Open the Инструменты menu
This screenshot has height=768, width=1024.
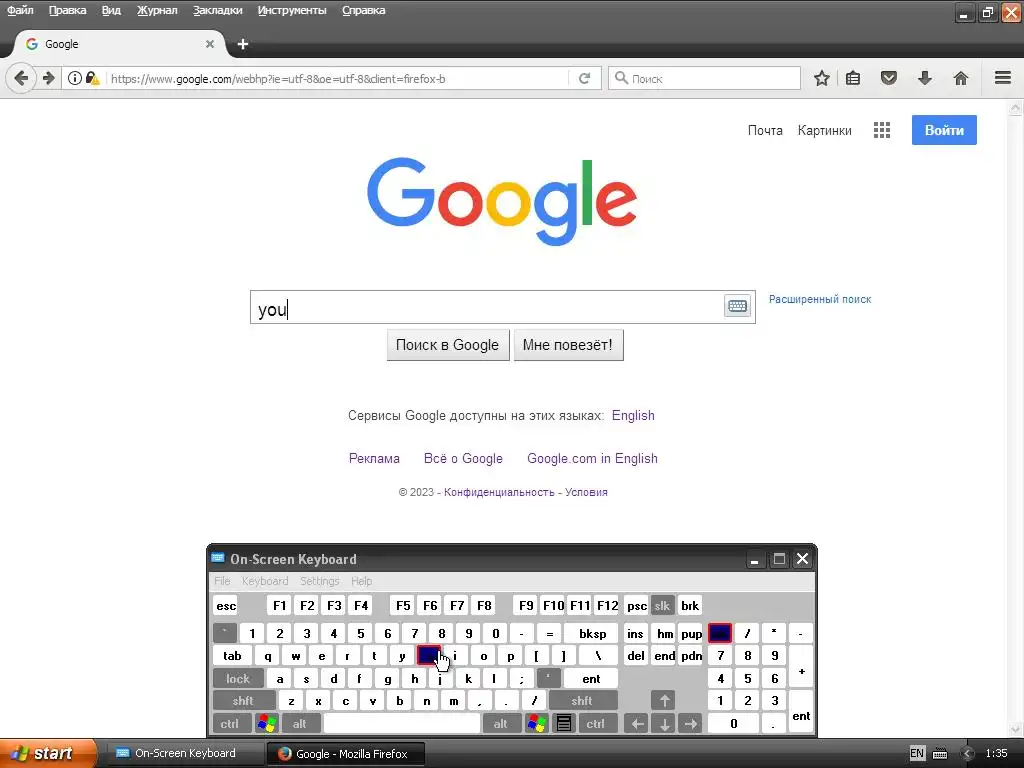click(292, 10)
